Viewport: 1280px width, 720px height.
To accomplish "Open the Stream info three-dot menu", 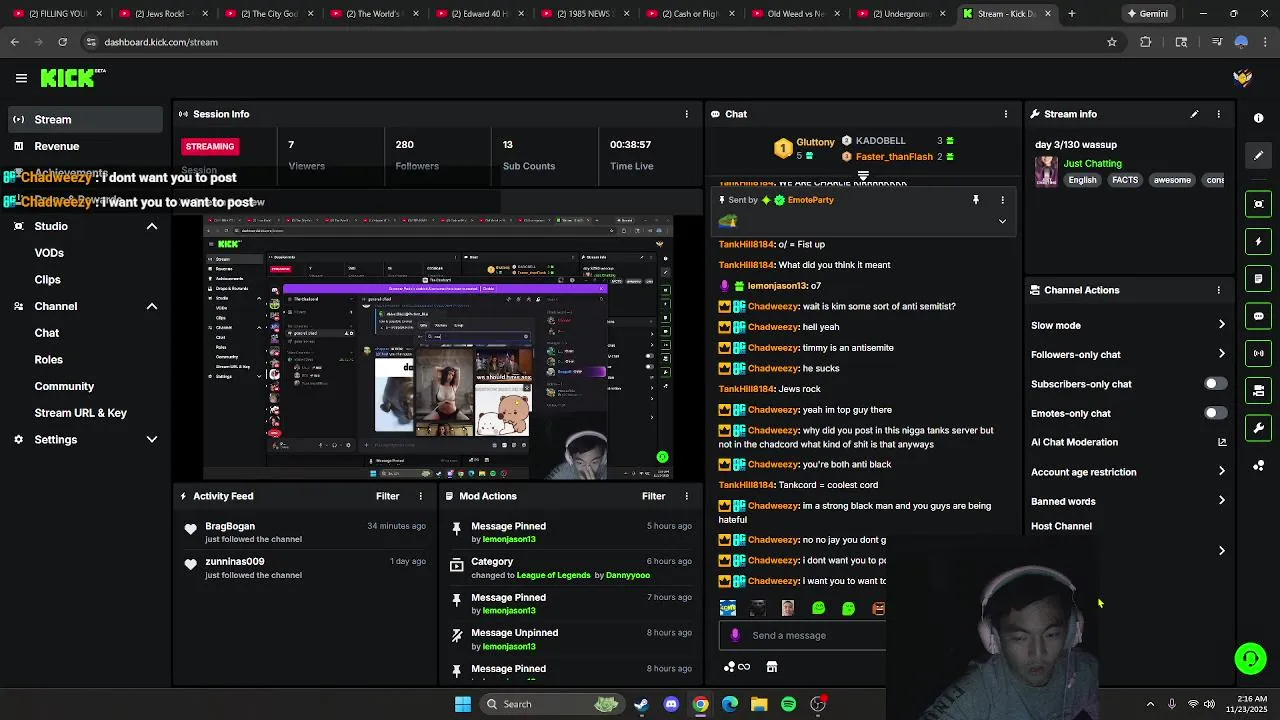I will pos(1218,114).
